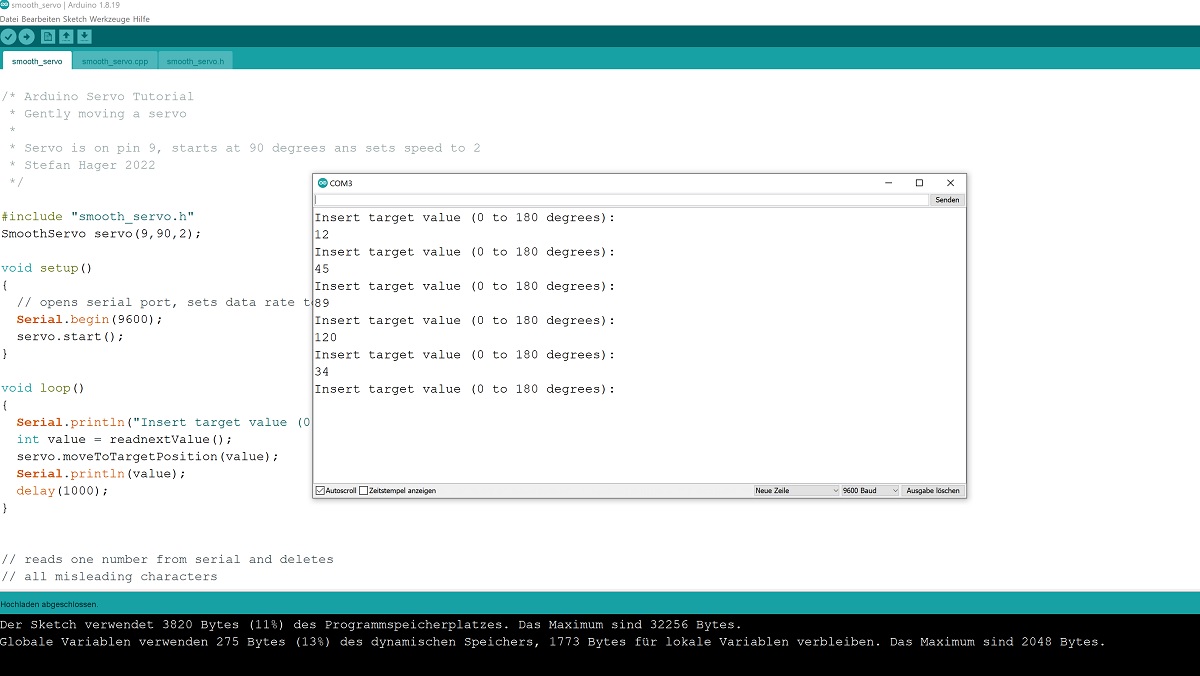The height and width of the screenshot is (676, 1200).
Task: Switch to the smooth_servo tab
Action: tap(37, 61)
